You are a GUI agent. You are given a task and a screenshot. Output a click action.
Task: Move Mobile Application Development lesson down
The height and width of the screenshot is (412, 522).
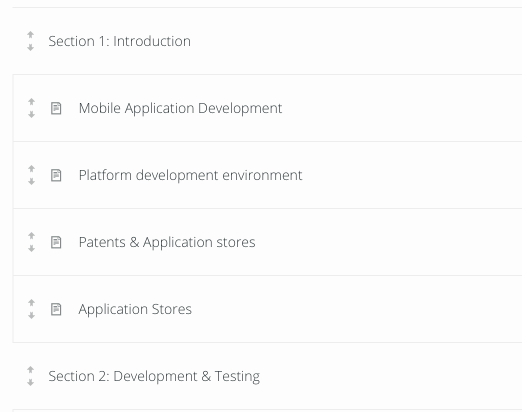[x=31, y=115]
